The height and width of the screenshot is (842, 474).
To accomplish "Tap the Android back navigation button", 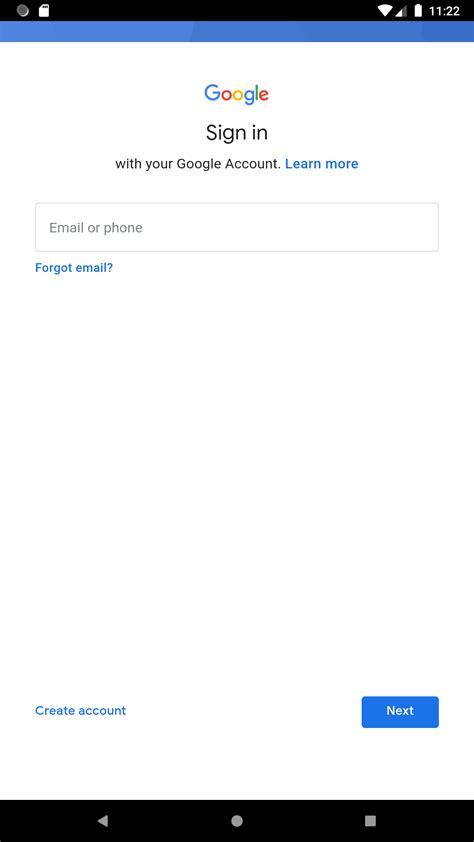I will pos(103,821).
